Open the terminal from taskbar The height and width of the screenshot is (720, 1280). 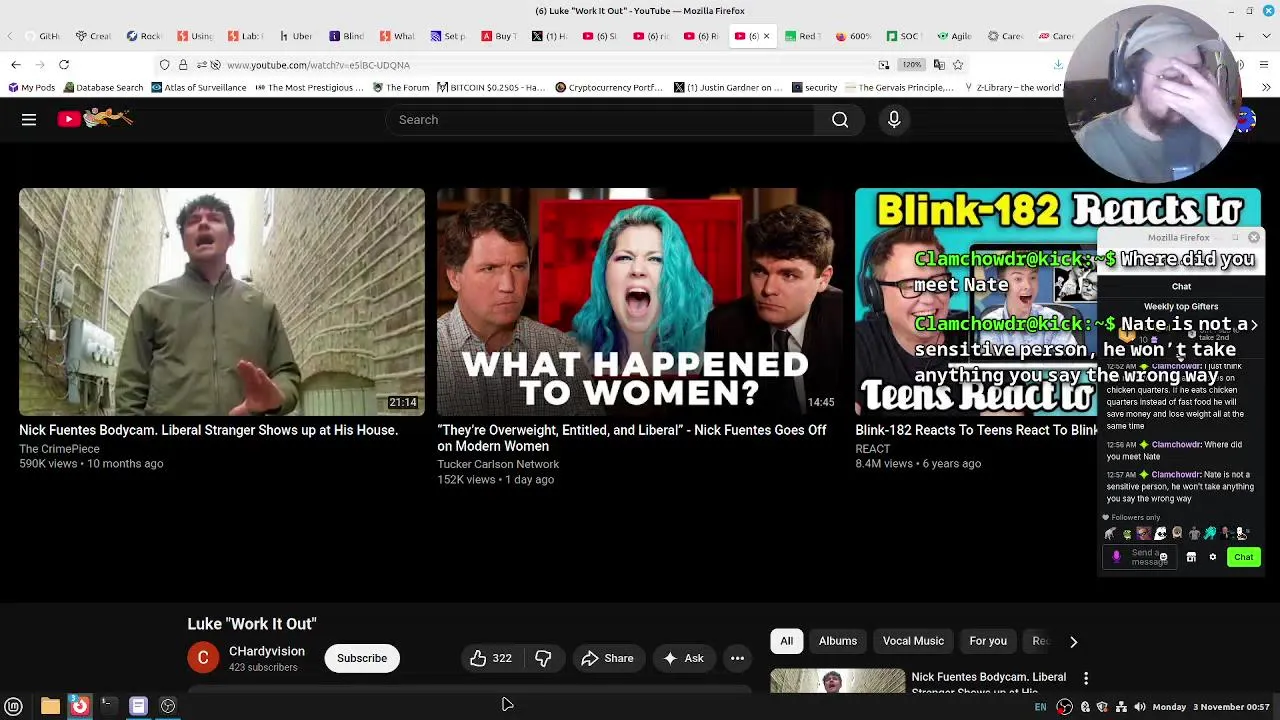[108, 707]
